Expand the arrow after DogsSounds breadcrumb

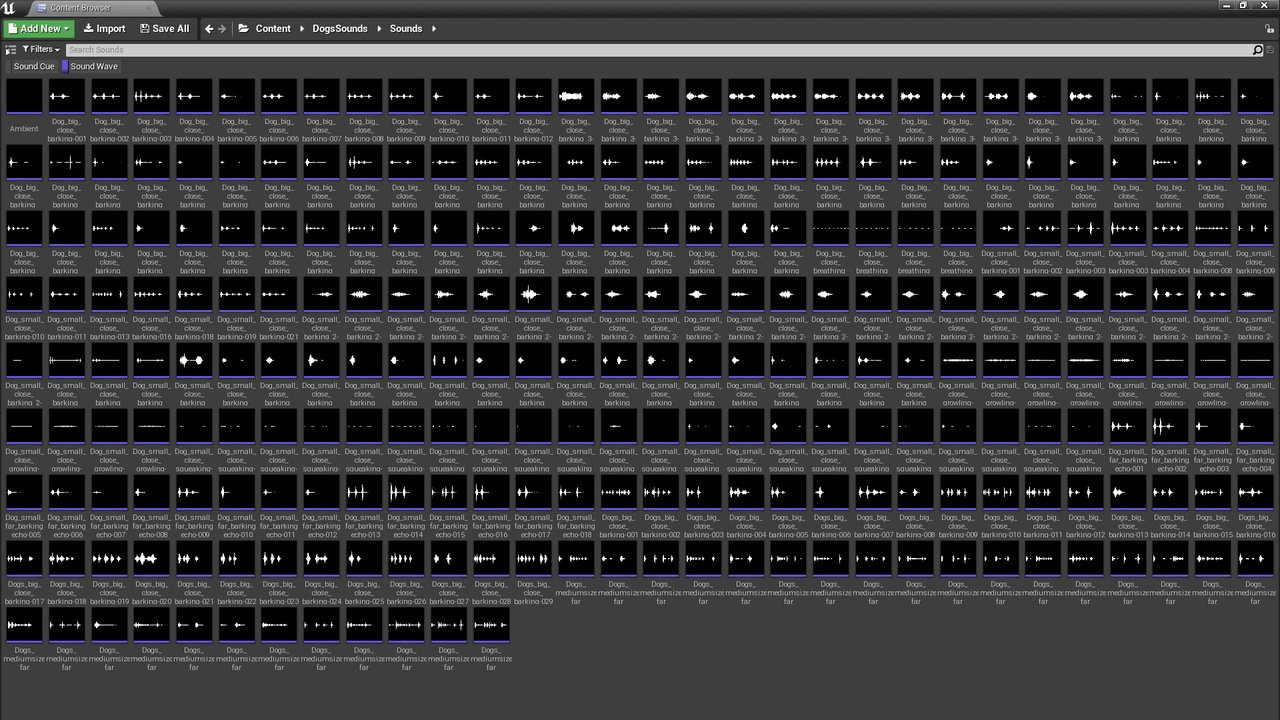(379, 29)
